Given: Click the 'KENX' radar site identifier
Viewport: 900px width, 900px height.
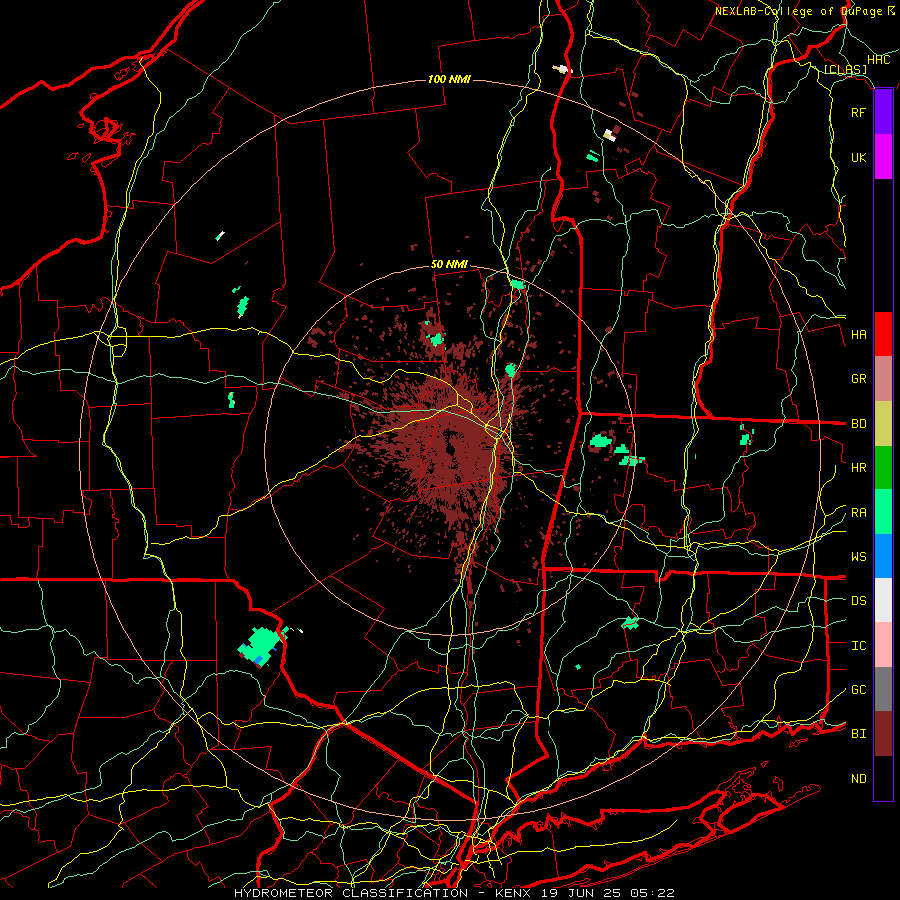Looking at the screenshot, I should pyautogui.click(x=515, y=893).
